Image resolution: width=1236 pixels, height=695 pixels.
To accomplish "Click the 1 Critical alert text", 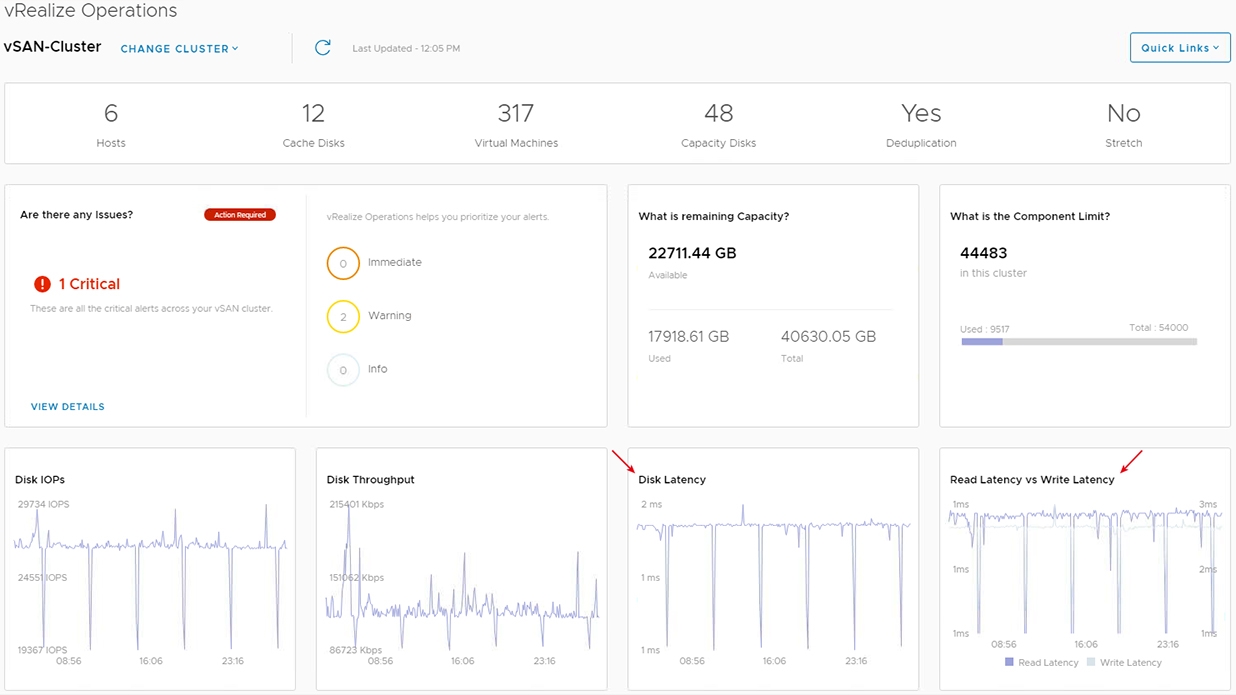I will pos(89,284).
